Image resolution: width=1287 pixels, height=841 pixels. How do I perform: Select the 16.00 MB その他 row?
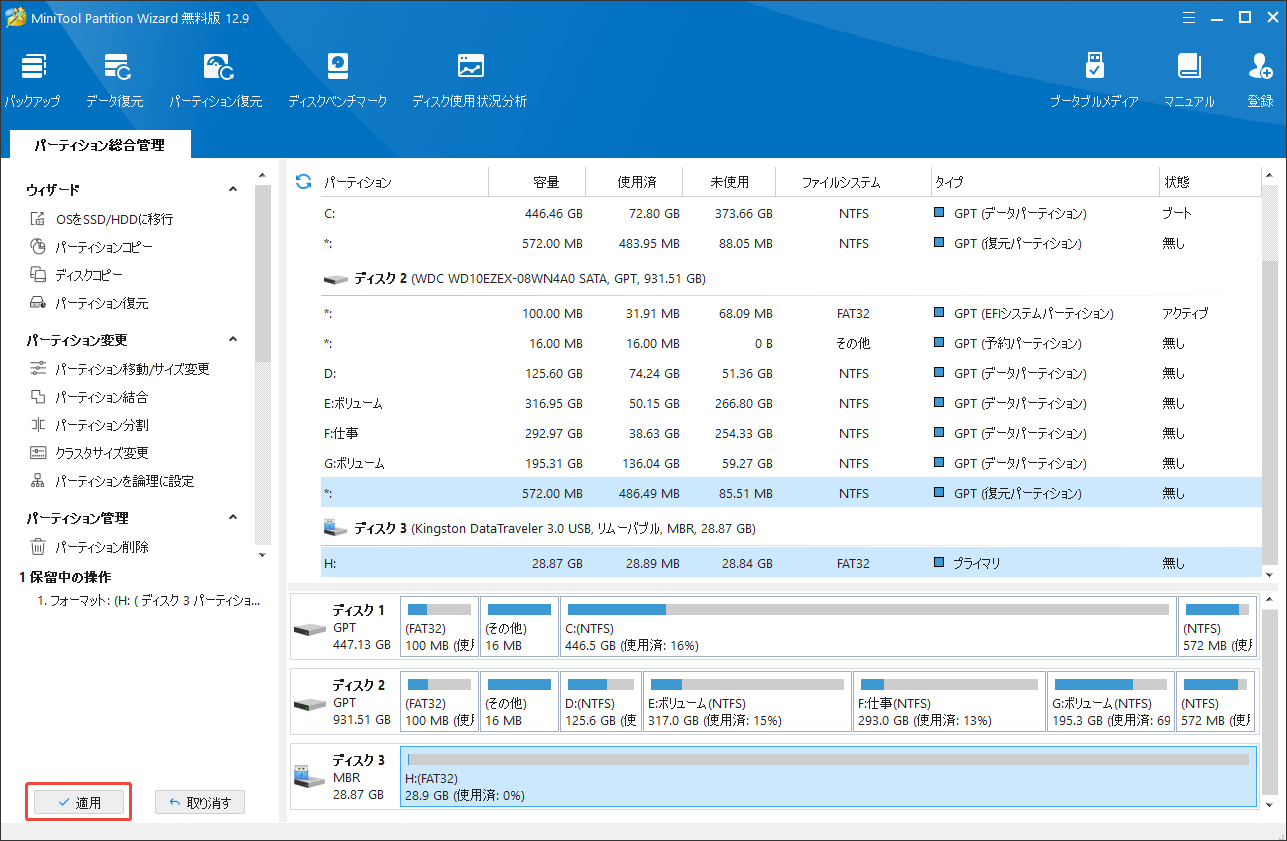coord(789,344)
